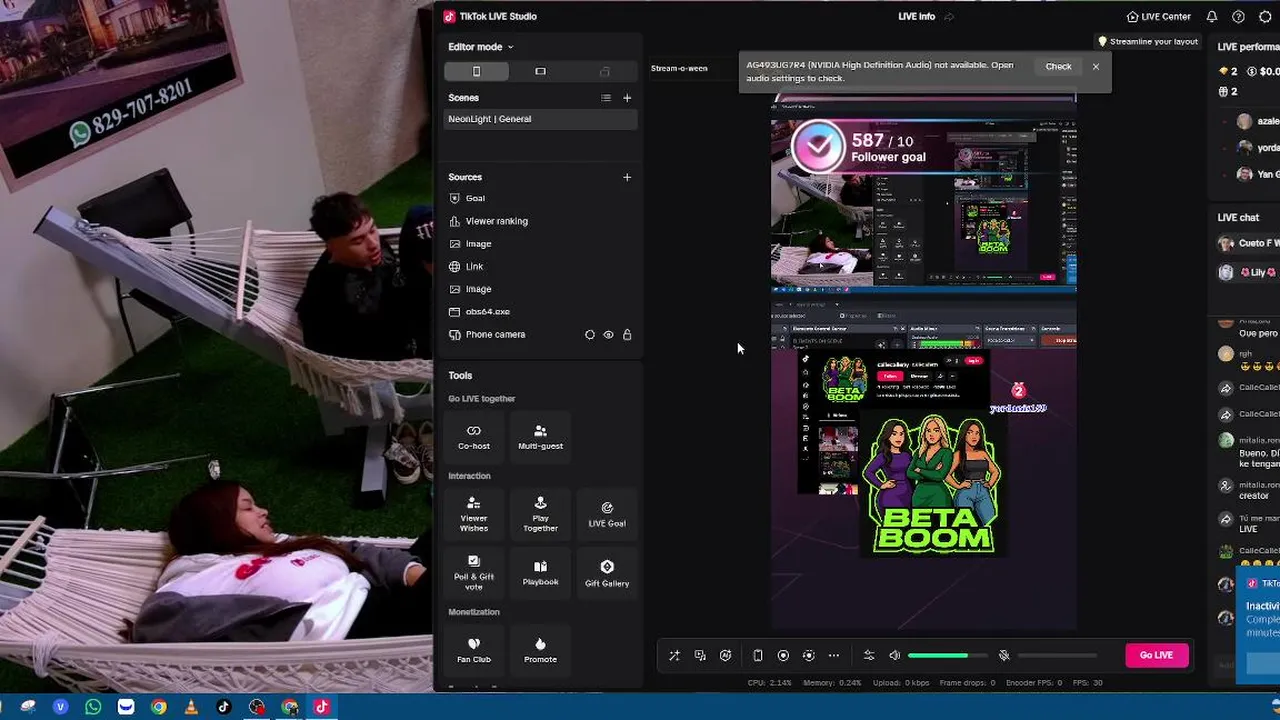Click the media music overlay icon
1280x720 pixels.
click(700, 656)
